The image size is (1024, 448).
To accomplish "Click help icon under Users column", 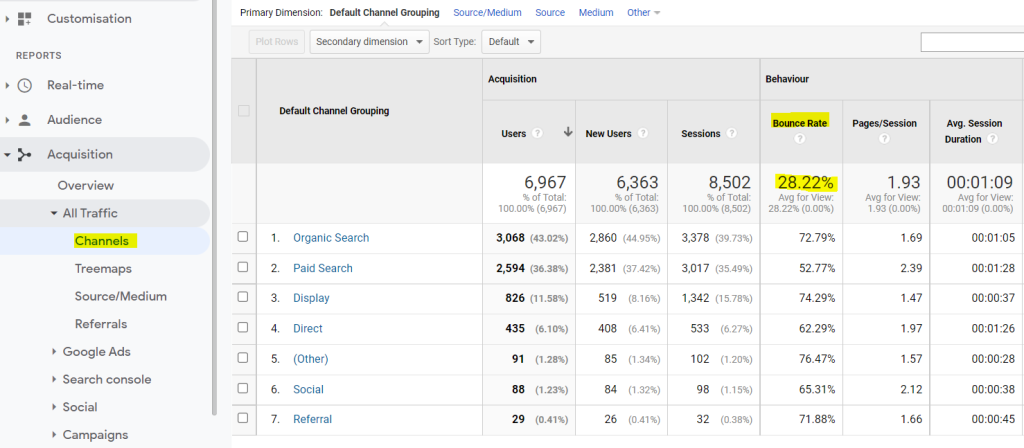I will coord(537,133).
